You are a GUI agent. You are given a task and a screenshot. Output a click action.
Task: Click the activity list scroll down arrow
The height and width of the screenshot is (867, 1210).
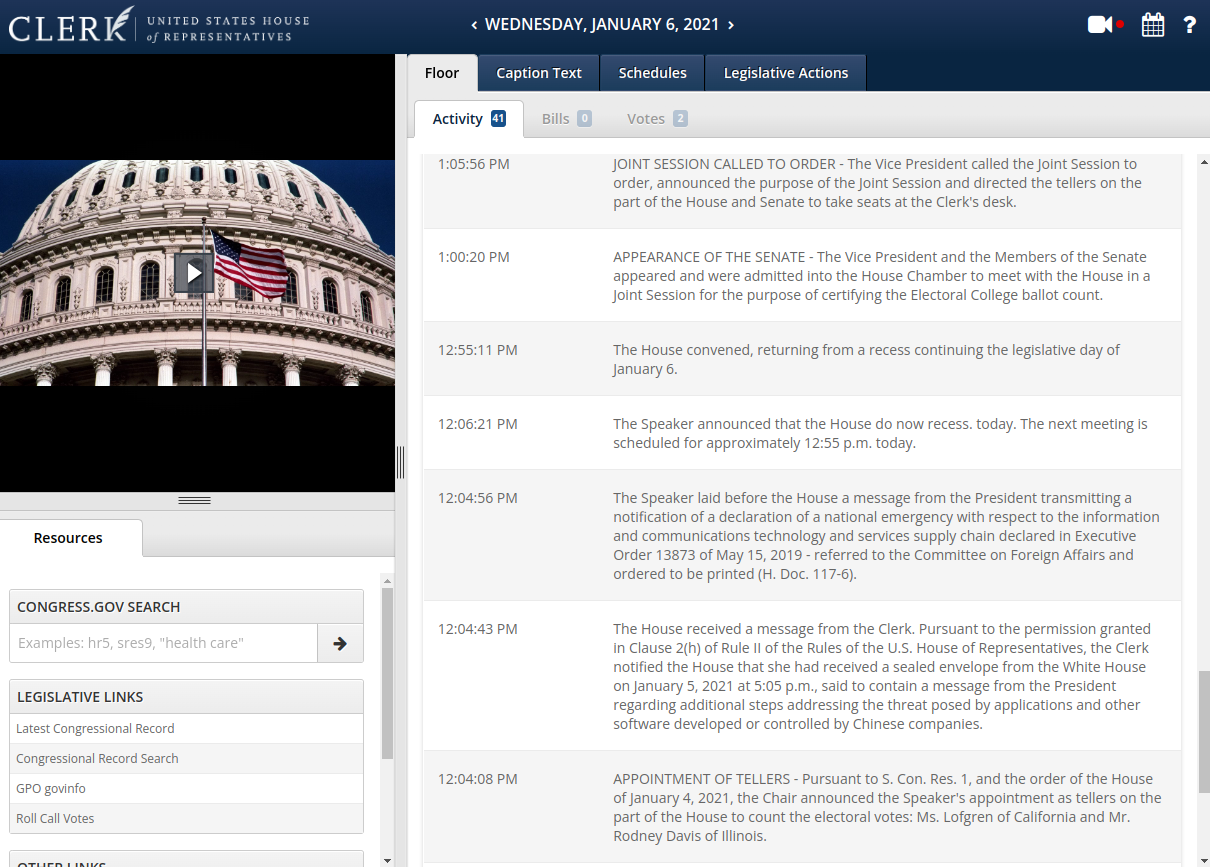(x=1204, y=860)
